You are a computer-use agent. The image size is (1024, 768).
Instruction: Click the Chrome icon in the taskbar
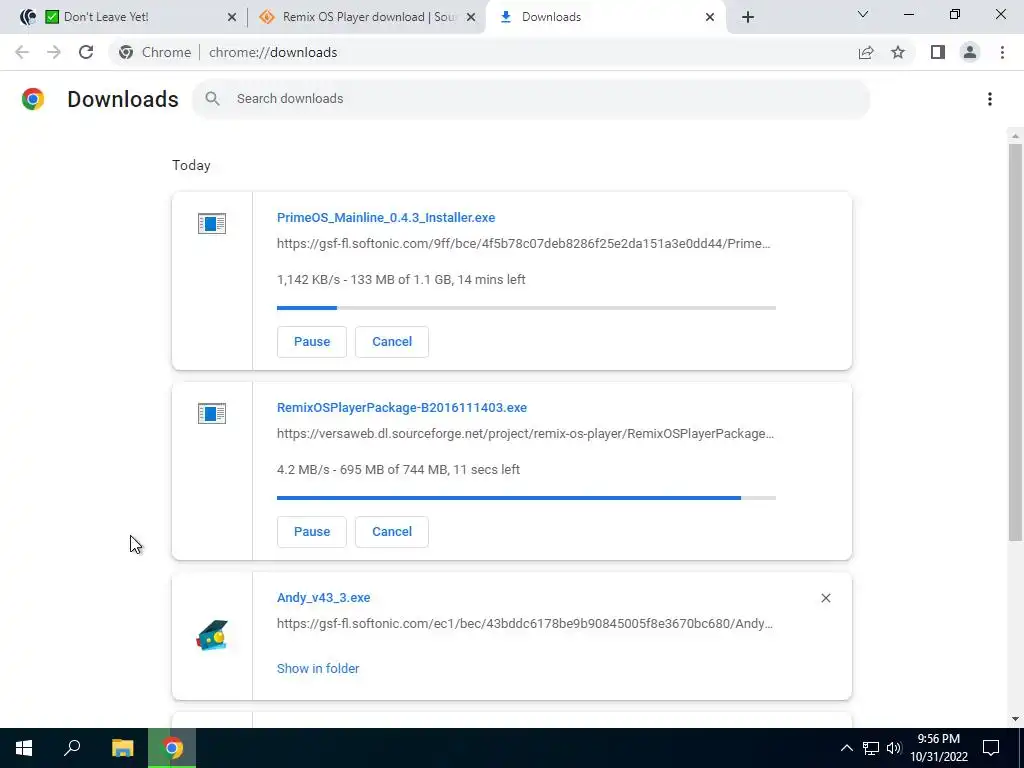[x=172, y=748]
